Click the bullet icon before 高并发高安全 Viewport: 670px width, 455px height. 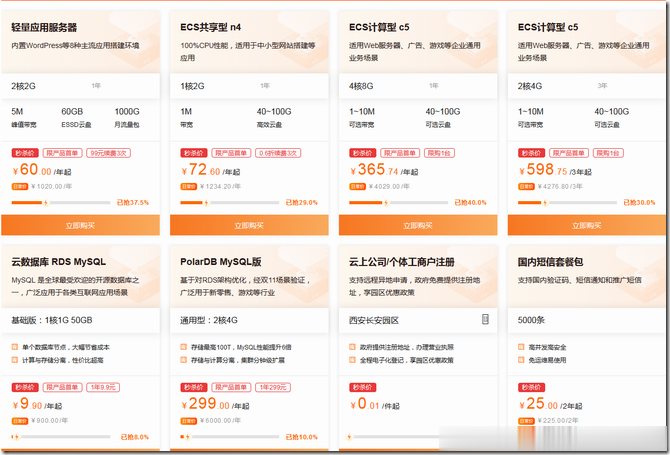521,347
